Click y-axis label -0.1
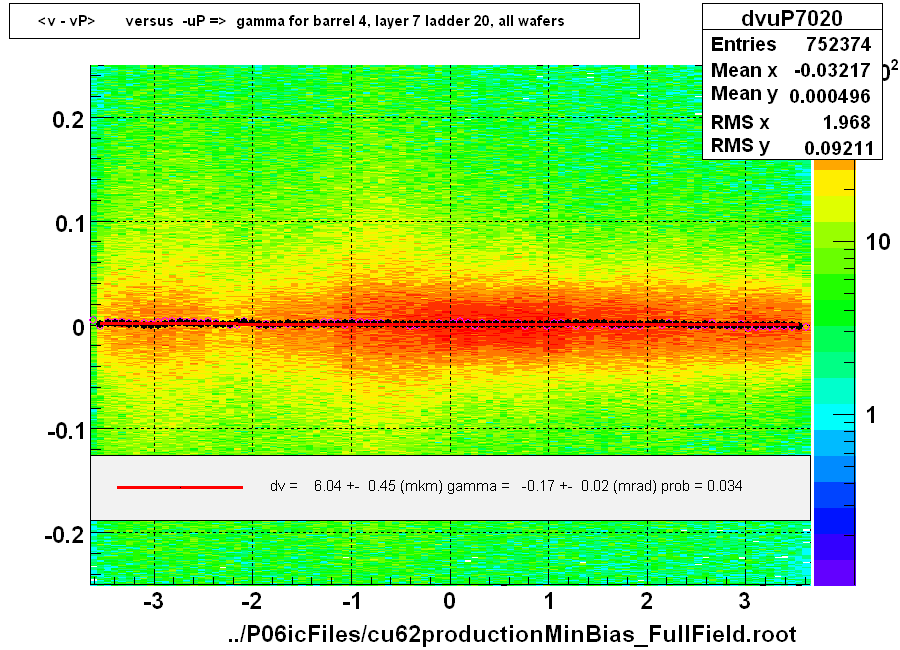Screen dimensions: 900x650 (66, 431)
